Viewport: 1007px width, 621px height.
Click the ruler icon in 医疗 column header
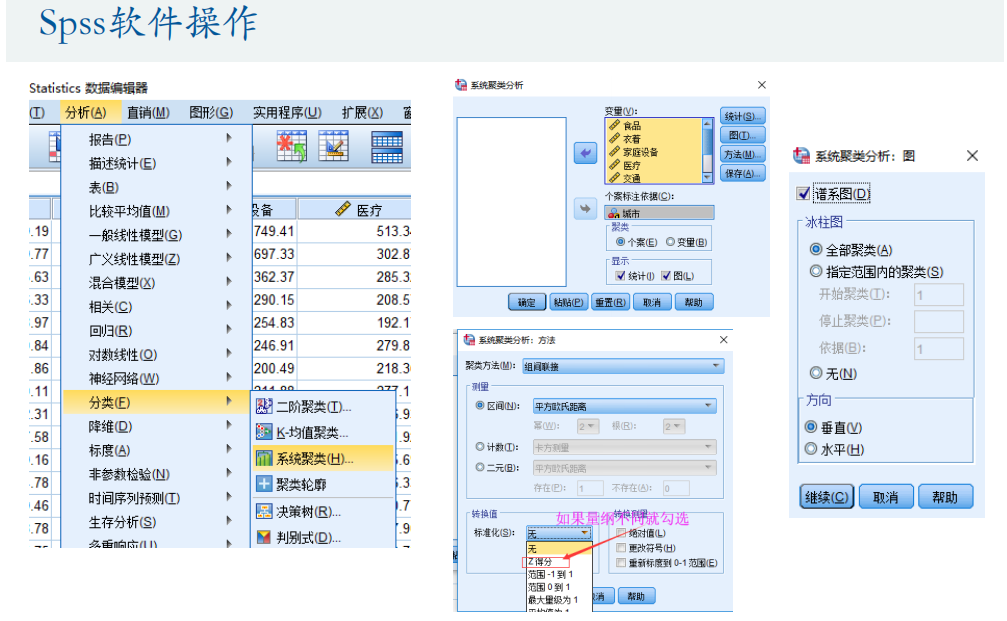tap(344, 209)
